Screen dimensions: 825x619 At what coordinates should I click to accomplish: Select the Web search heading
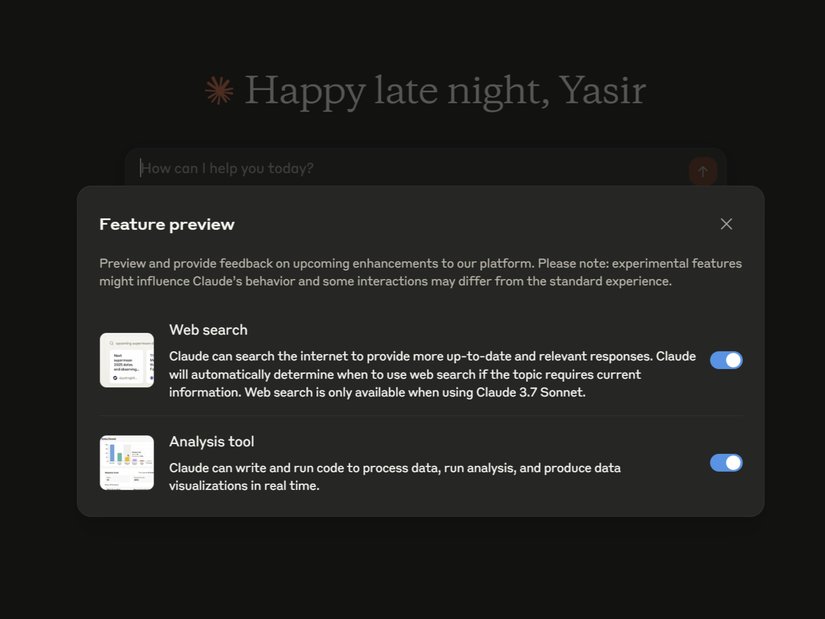[208, 330]
